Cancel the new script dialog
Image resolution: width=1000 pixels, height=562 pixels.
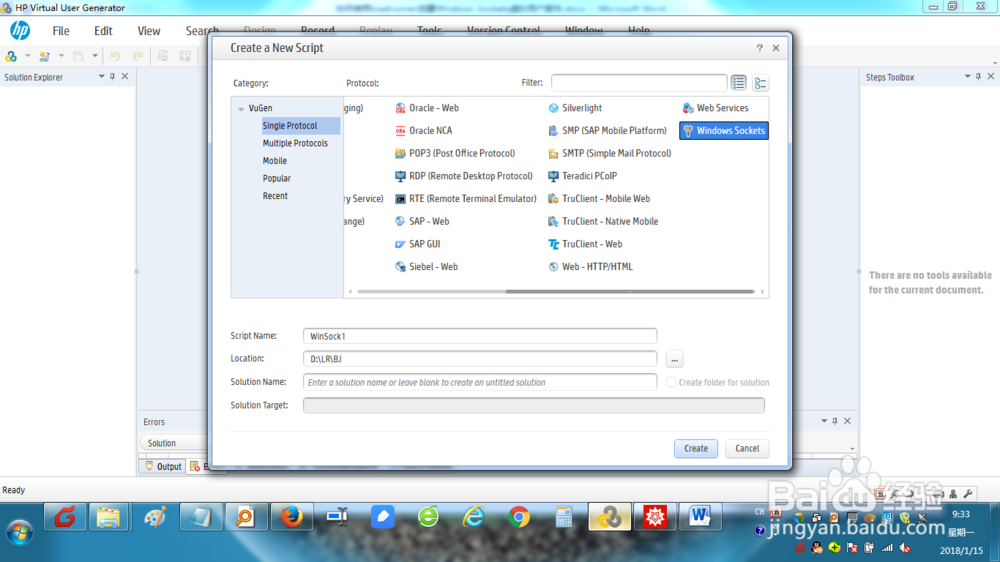[x=747, y=448]
